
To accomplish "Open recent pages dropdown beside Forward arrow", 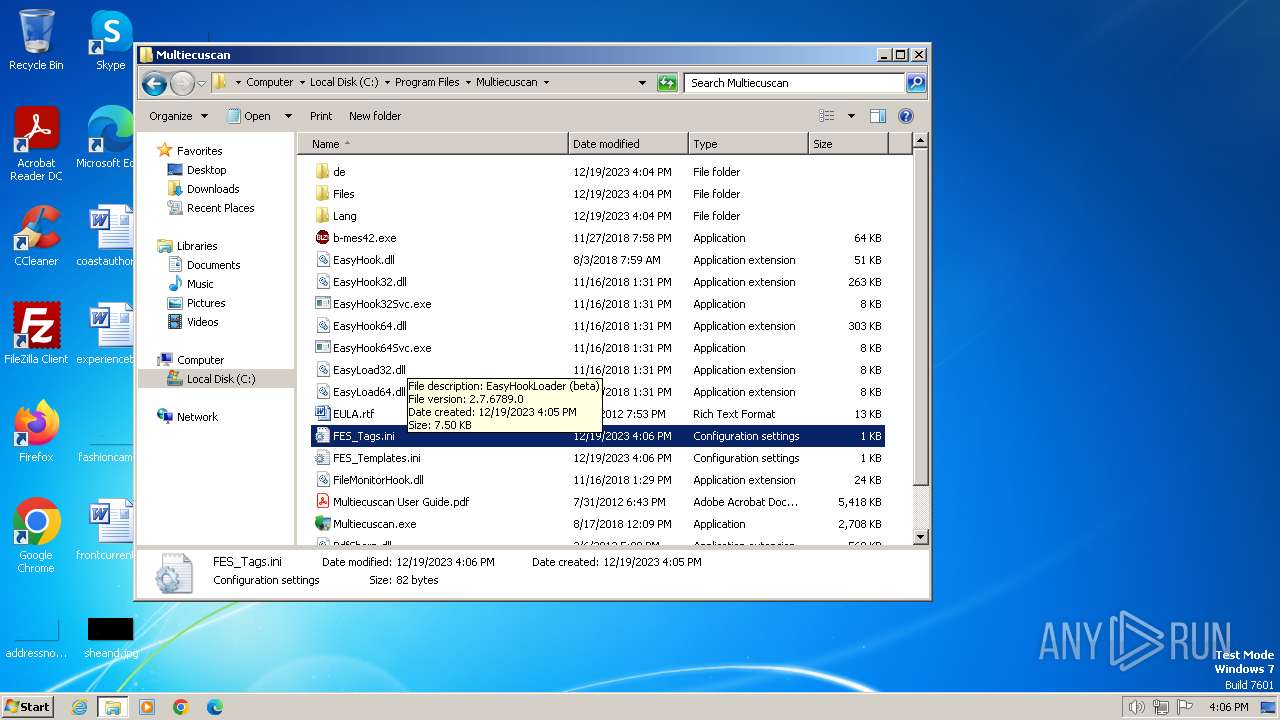I will pyautogui.click(x=201, y=83).
